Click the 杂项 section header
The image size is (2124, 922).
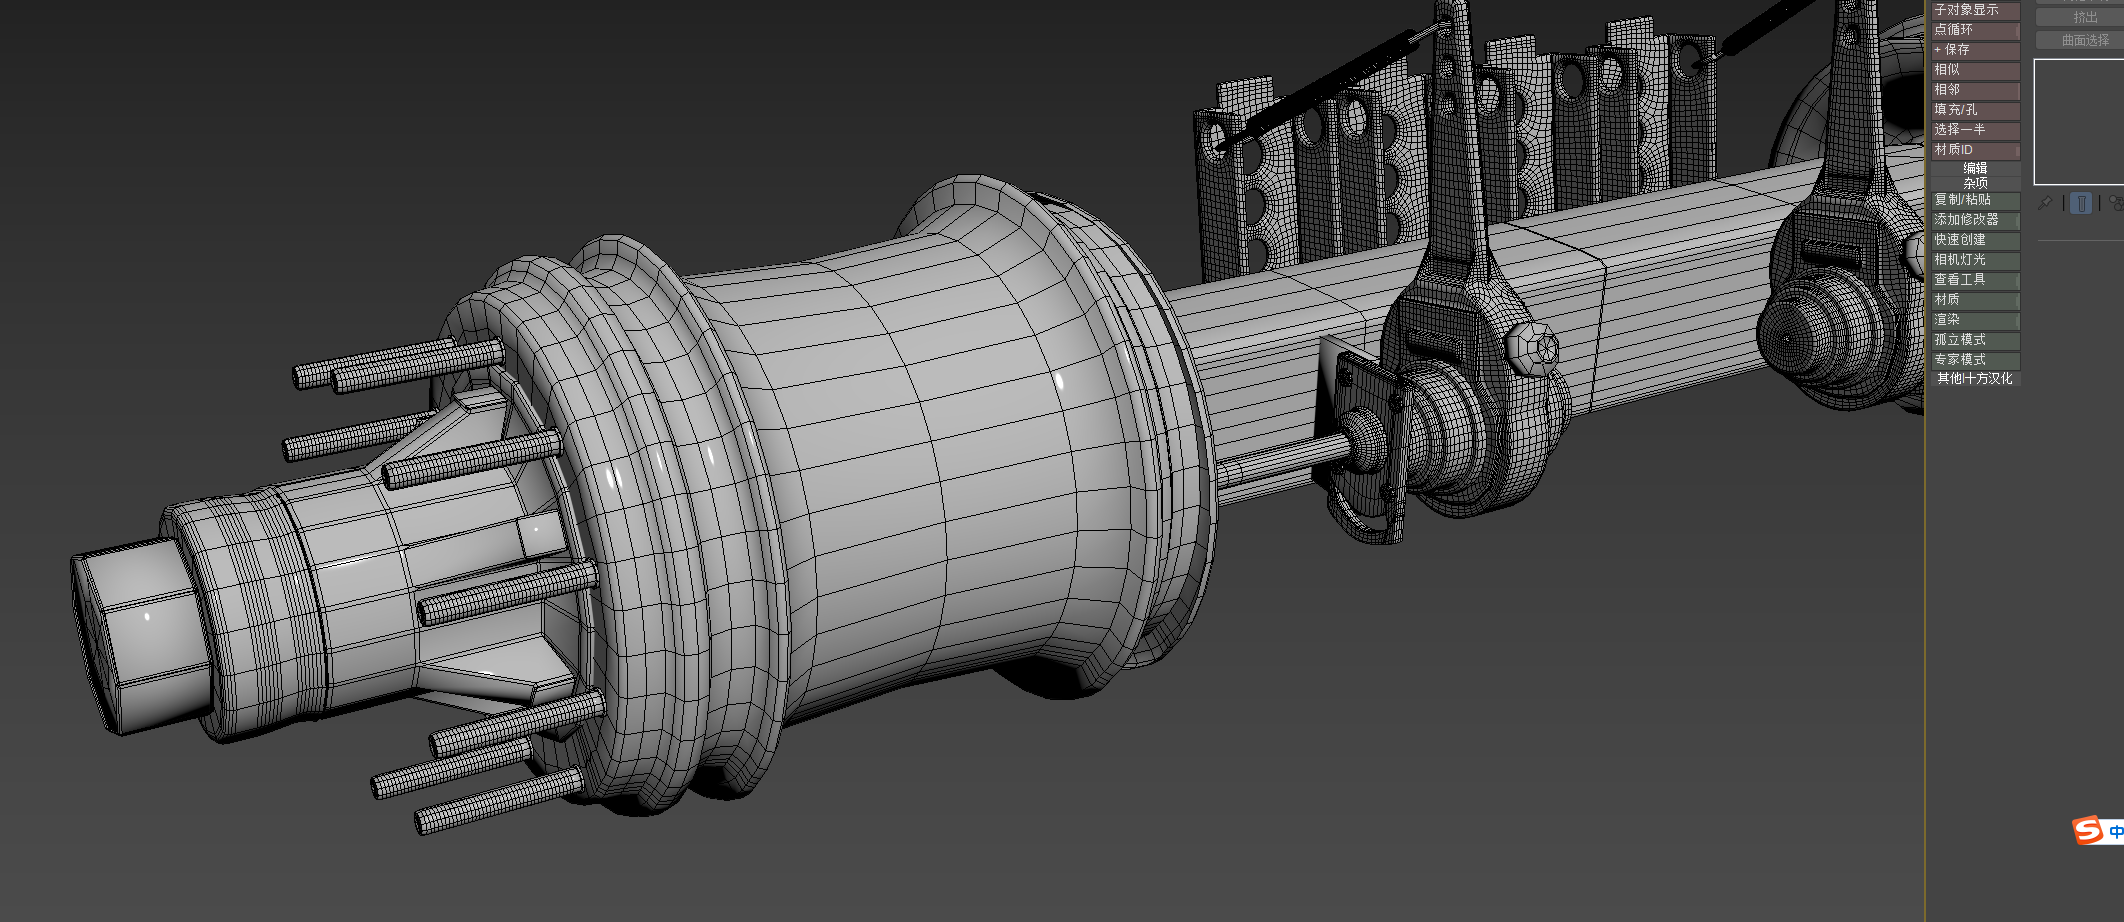[x=1975, y=182]
